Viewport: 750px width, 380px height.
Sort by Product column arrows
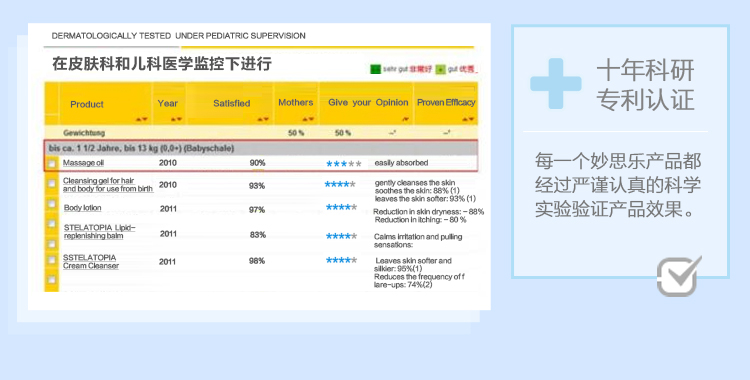coord(142,119)
